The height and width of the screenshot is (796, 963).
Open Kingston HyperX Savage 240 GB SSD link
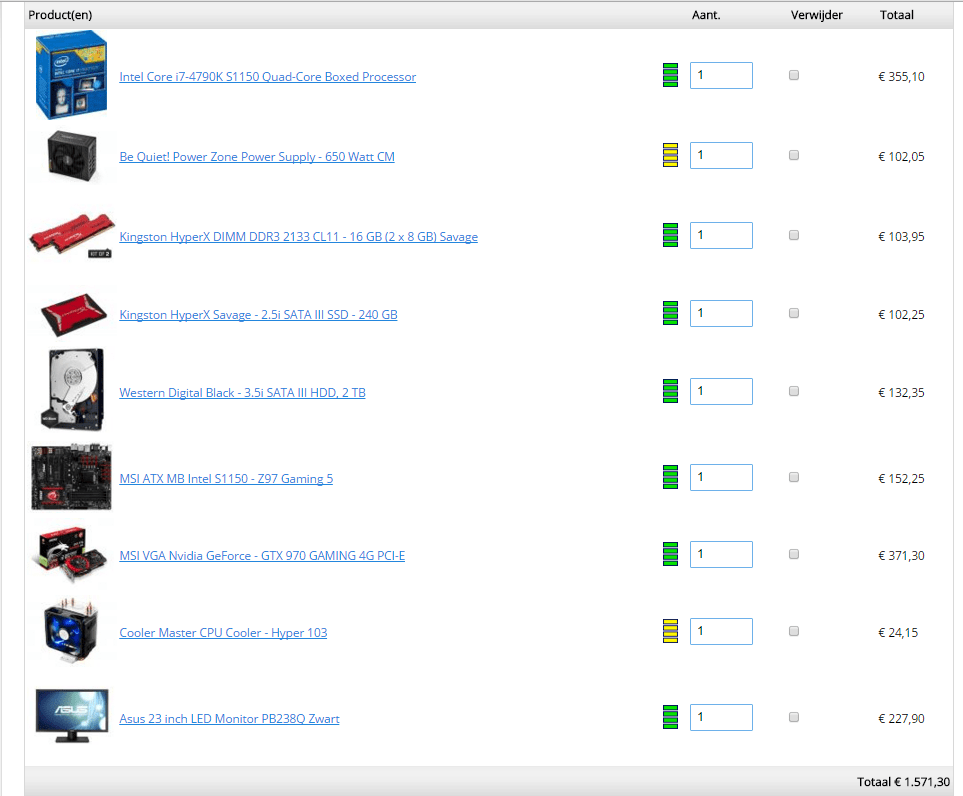[258, 314]
